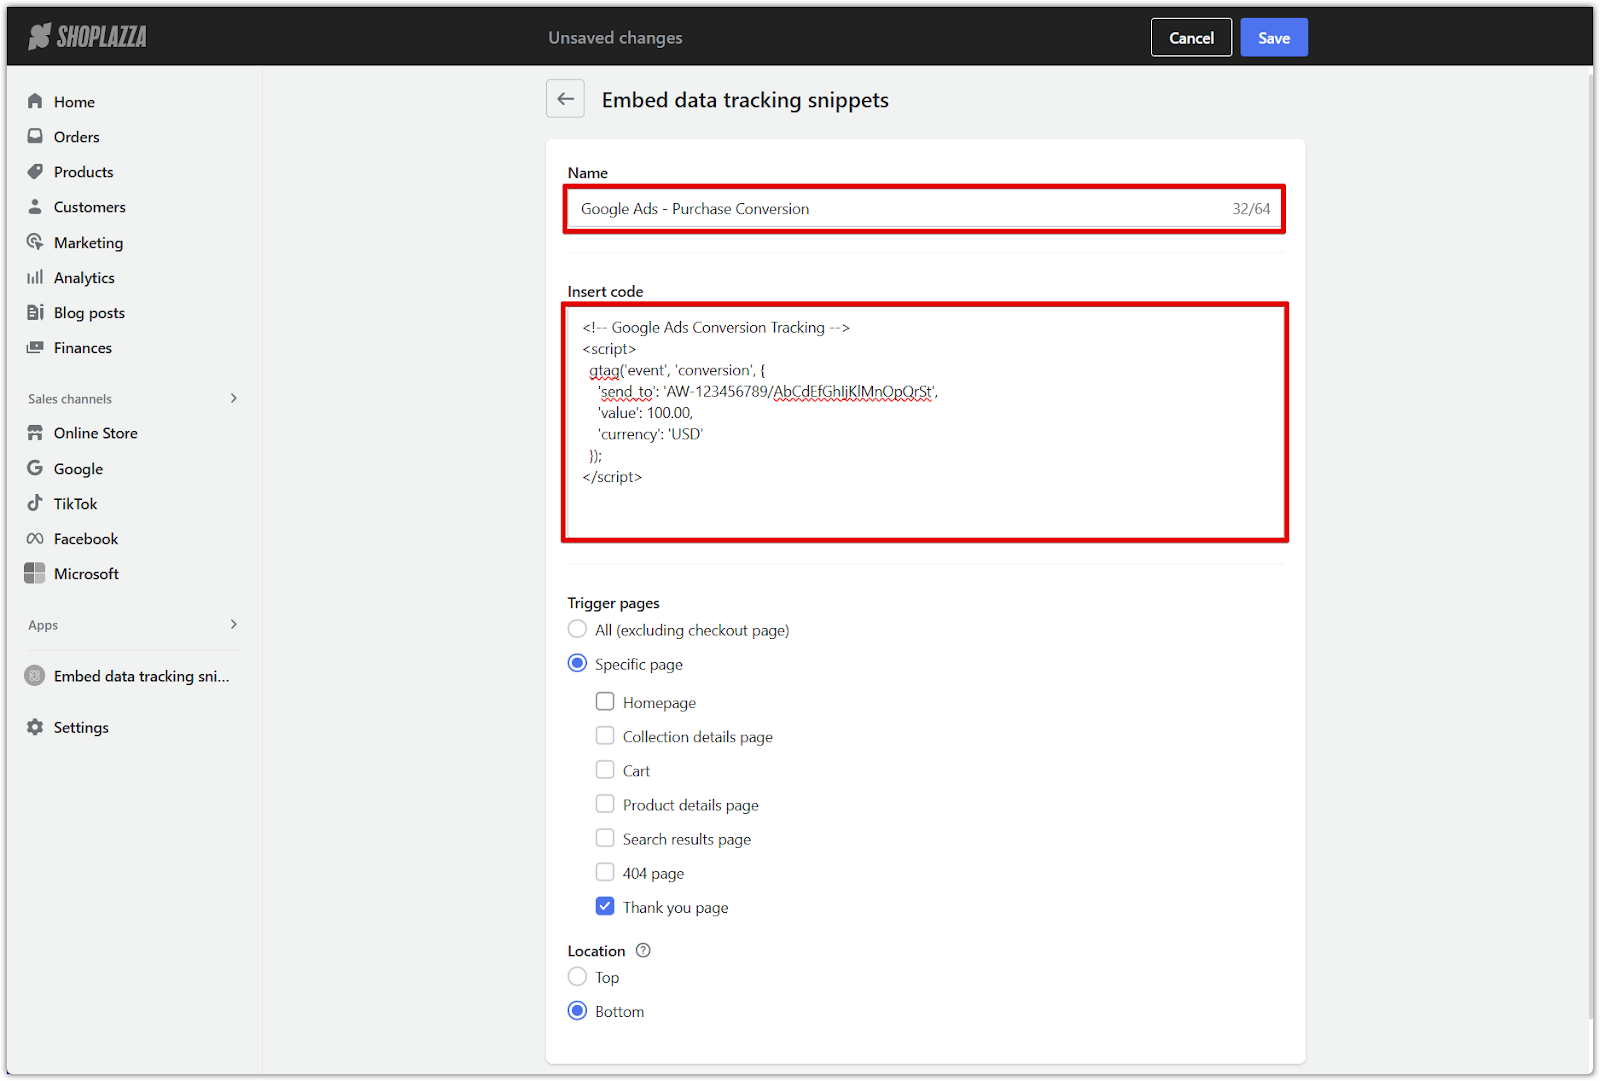Select the Bottom location radio button
This screenshot has height=1081, width=1600.
[x=577, y=1010]
